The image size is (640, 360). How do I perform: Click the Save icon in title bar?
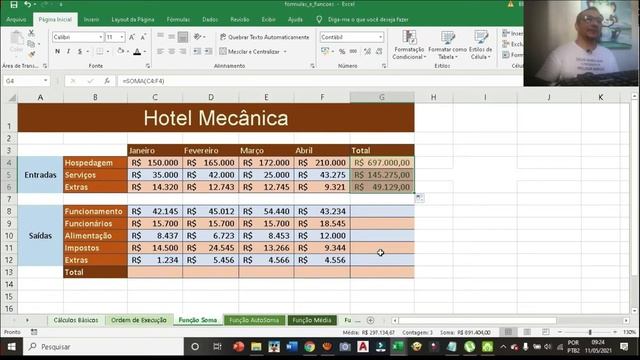14,4
